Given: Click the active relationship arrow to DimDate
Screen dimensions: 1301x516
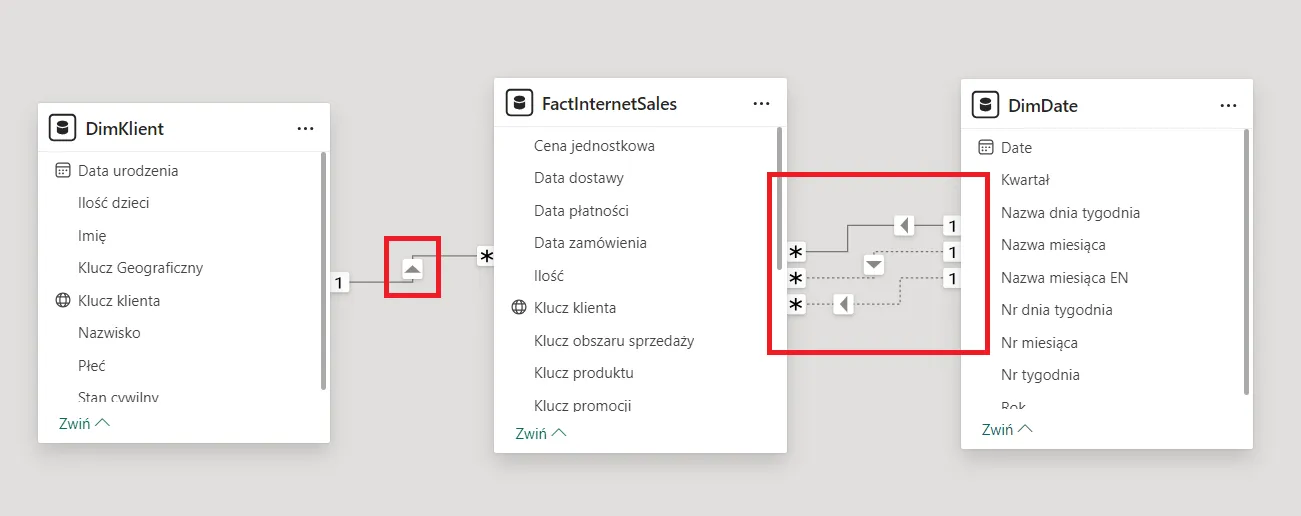Looking at the screenshot, I should 904,225.
